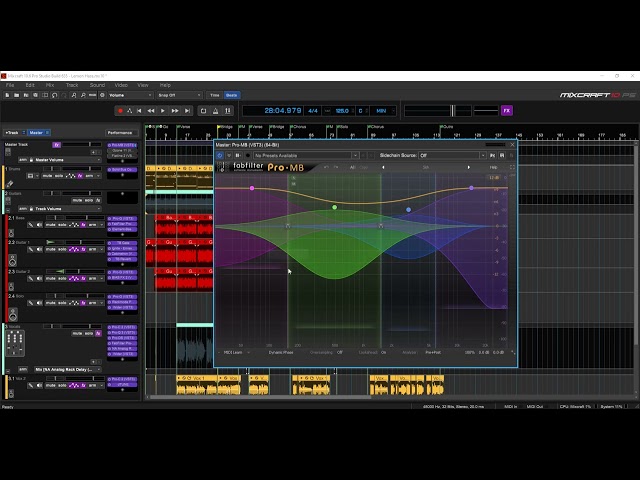Open the Track Volume dropdown on Guitars track
Image resolution: width=640 pixels, height=480 pixels.
click(67, 209)
